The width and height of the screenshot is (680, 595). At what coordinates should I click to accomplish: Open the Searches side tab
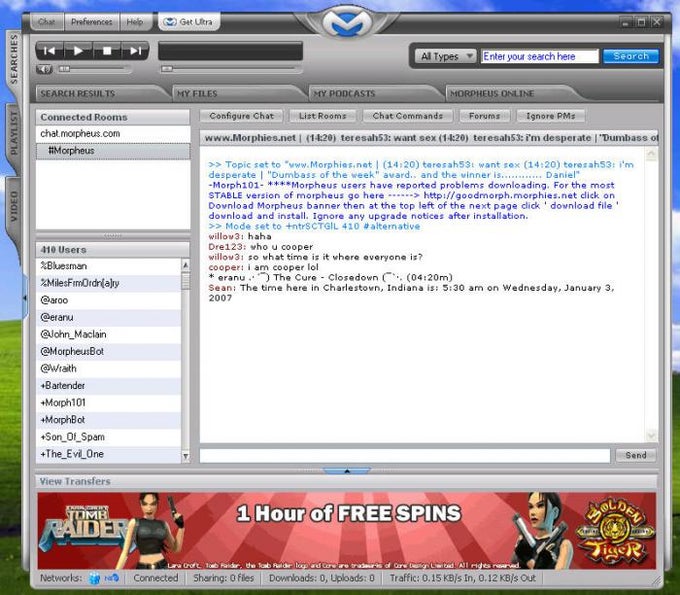pos(14,59)
